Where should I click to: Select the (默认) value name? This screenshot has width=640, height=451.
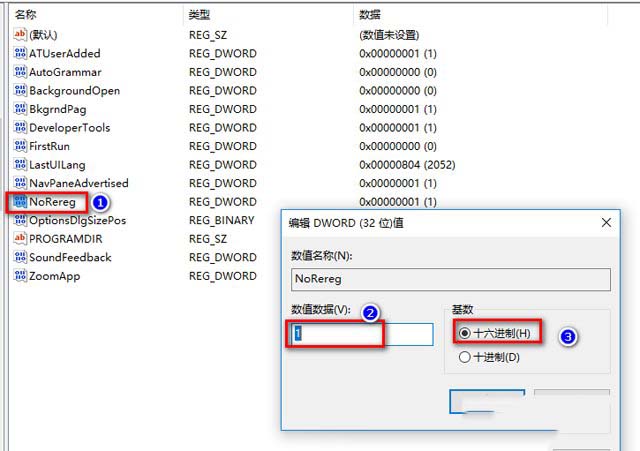(43, 35)
